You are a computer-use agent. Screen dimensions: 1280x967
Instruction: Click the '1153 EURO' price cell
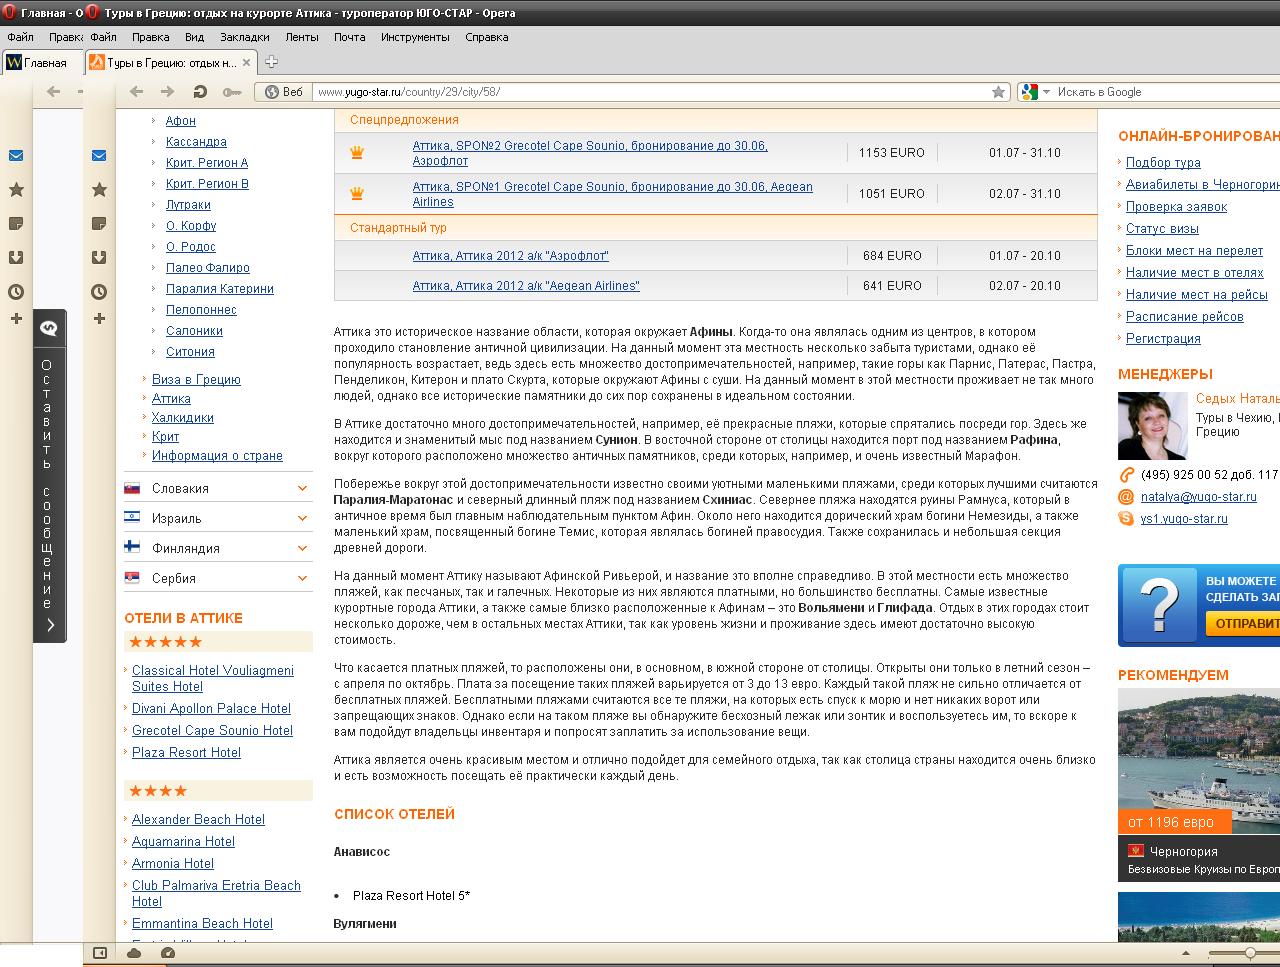892,153
